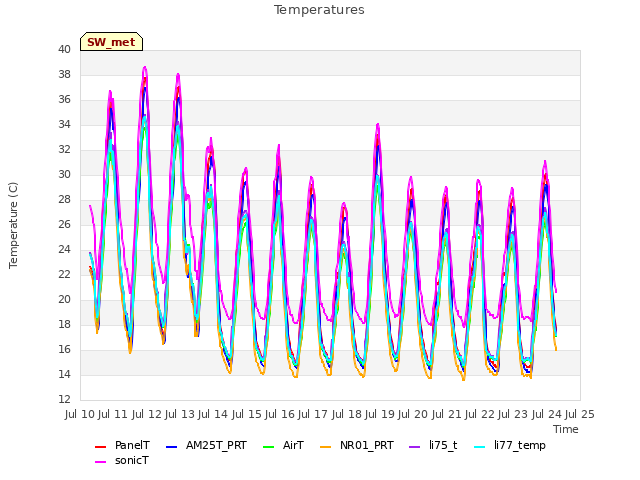This screenshot has height=480, width=640.
Task: Click the Jul 25 x-axis tick label
Action: point(580,414)
